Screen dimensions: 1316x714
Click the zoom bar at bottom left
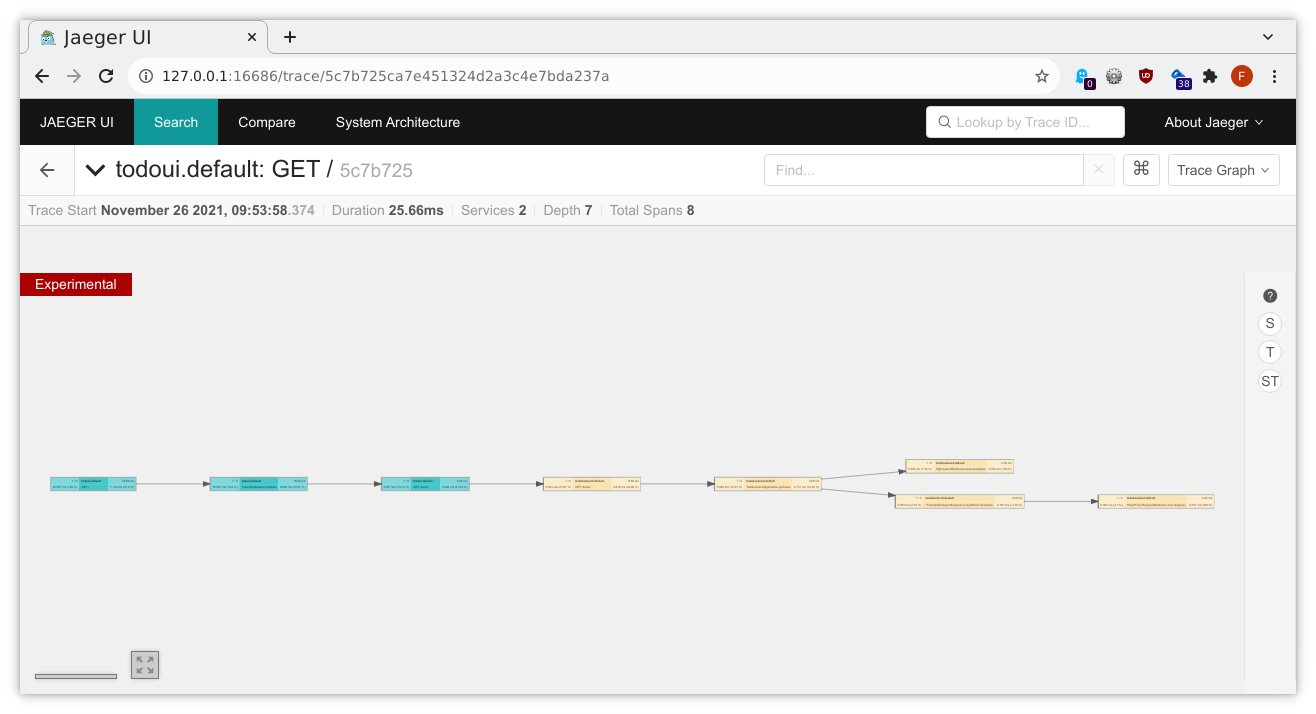[76, 677]
